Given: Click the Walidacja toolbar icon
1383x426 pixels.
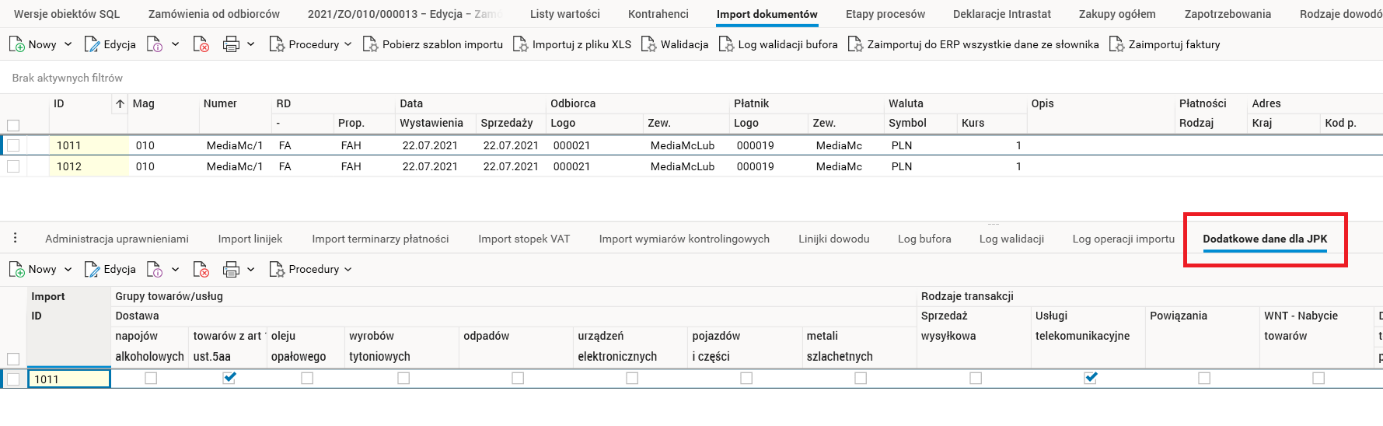Looking at the screenshot, I should click(648, 45).
